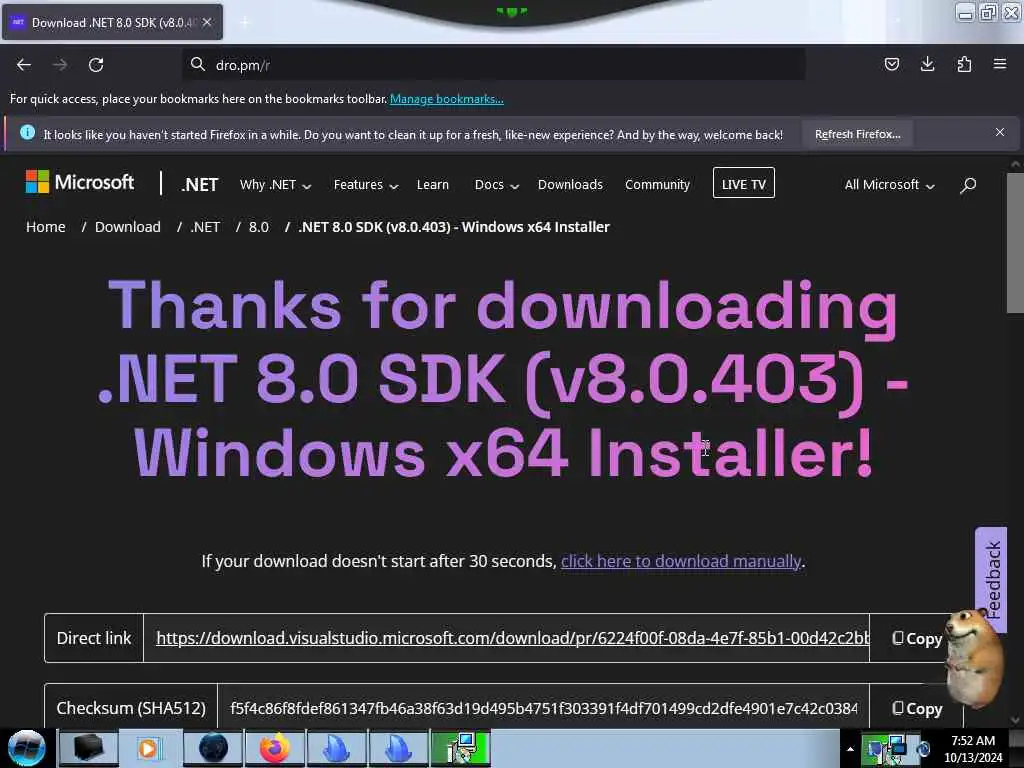The image size is (1024, 768).
Task: Click the hamster mascot image
Action: 976,659
